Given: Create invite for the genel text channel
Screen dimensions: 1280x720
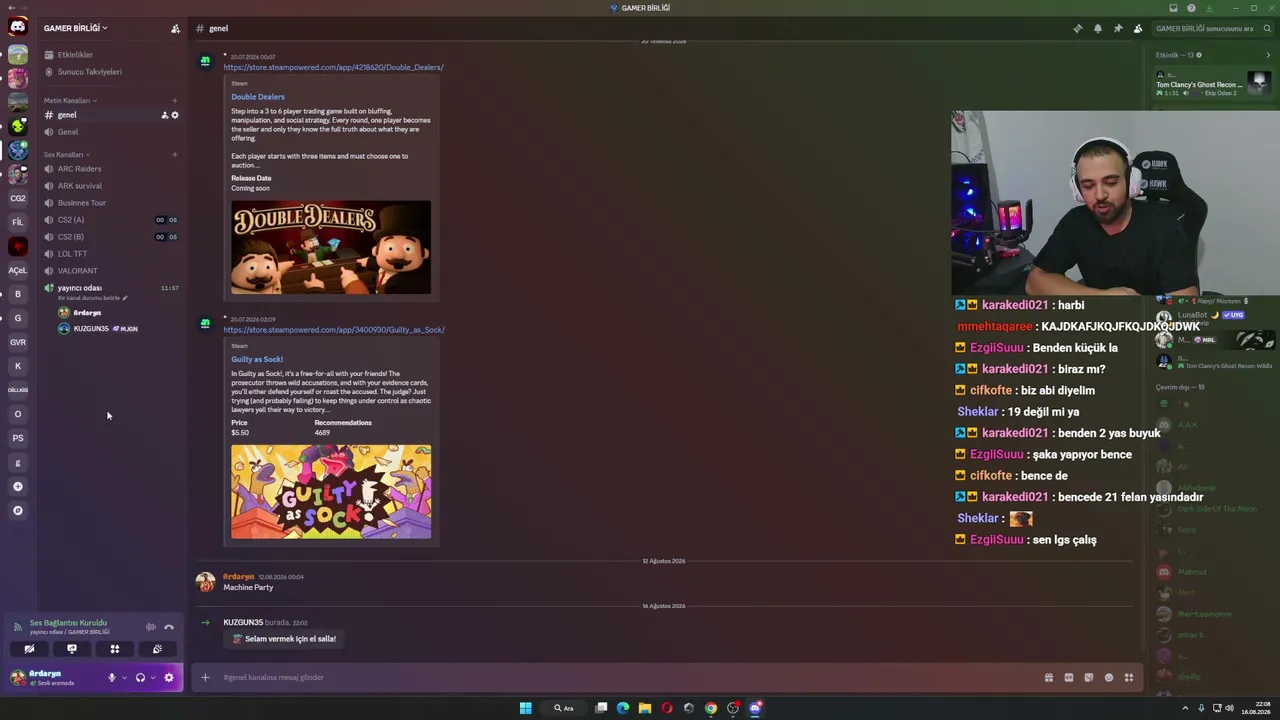Looking at the screenshot, I should point(165,115).
